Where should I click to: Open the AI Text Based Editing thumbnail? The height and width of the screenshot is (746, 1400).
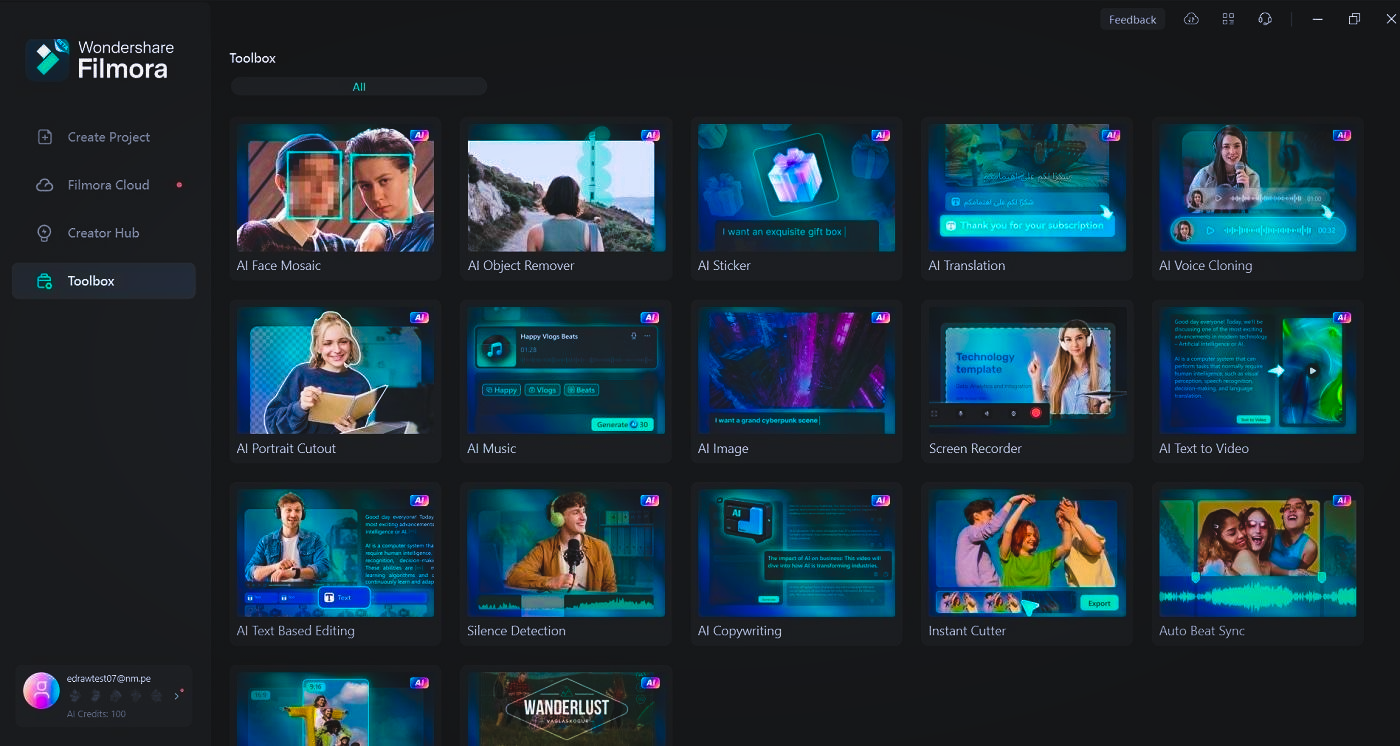pyautogui.click(x=335, y=553)
